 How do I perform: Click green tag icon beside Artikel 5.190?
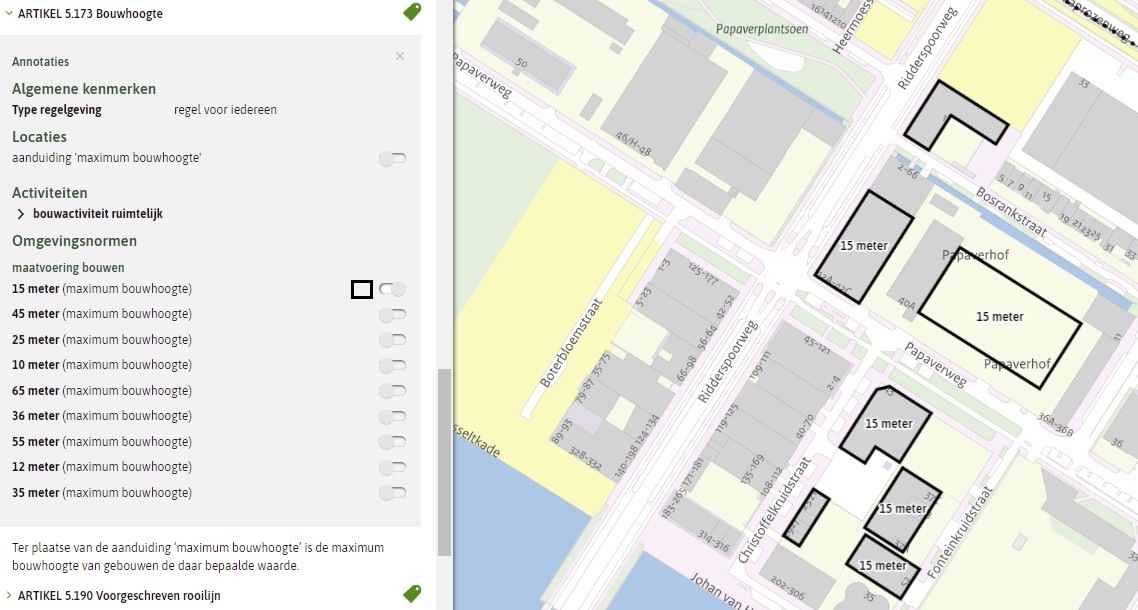coord(412,593)
